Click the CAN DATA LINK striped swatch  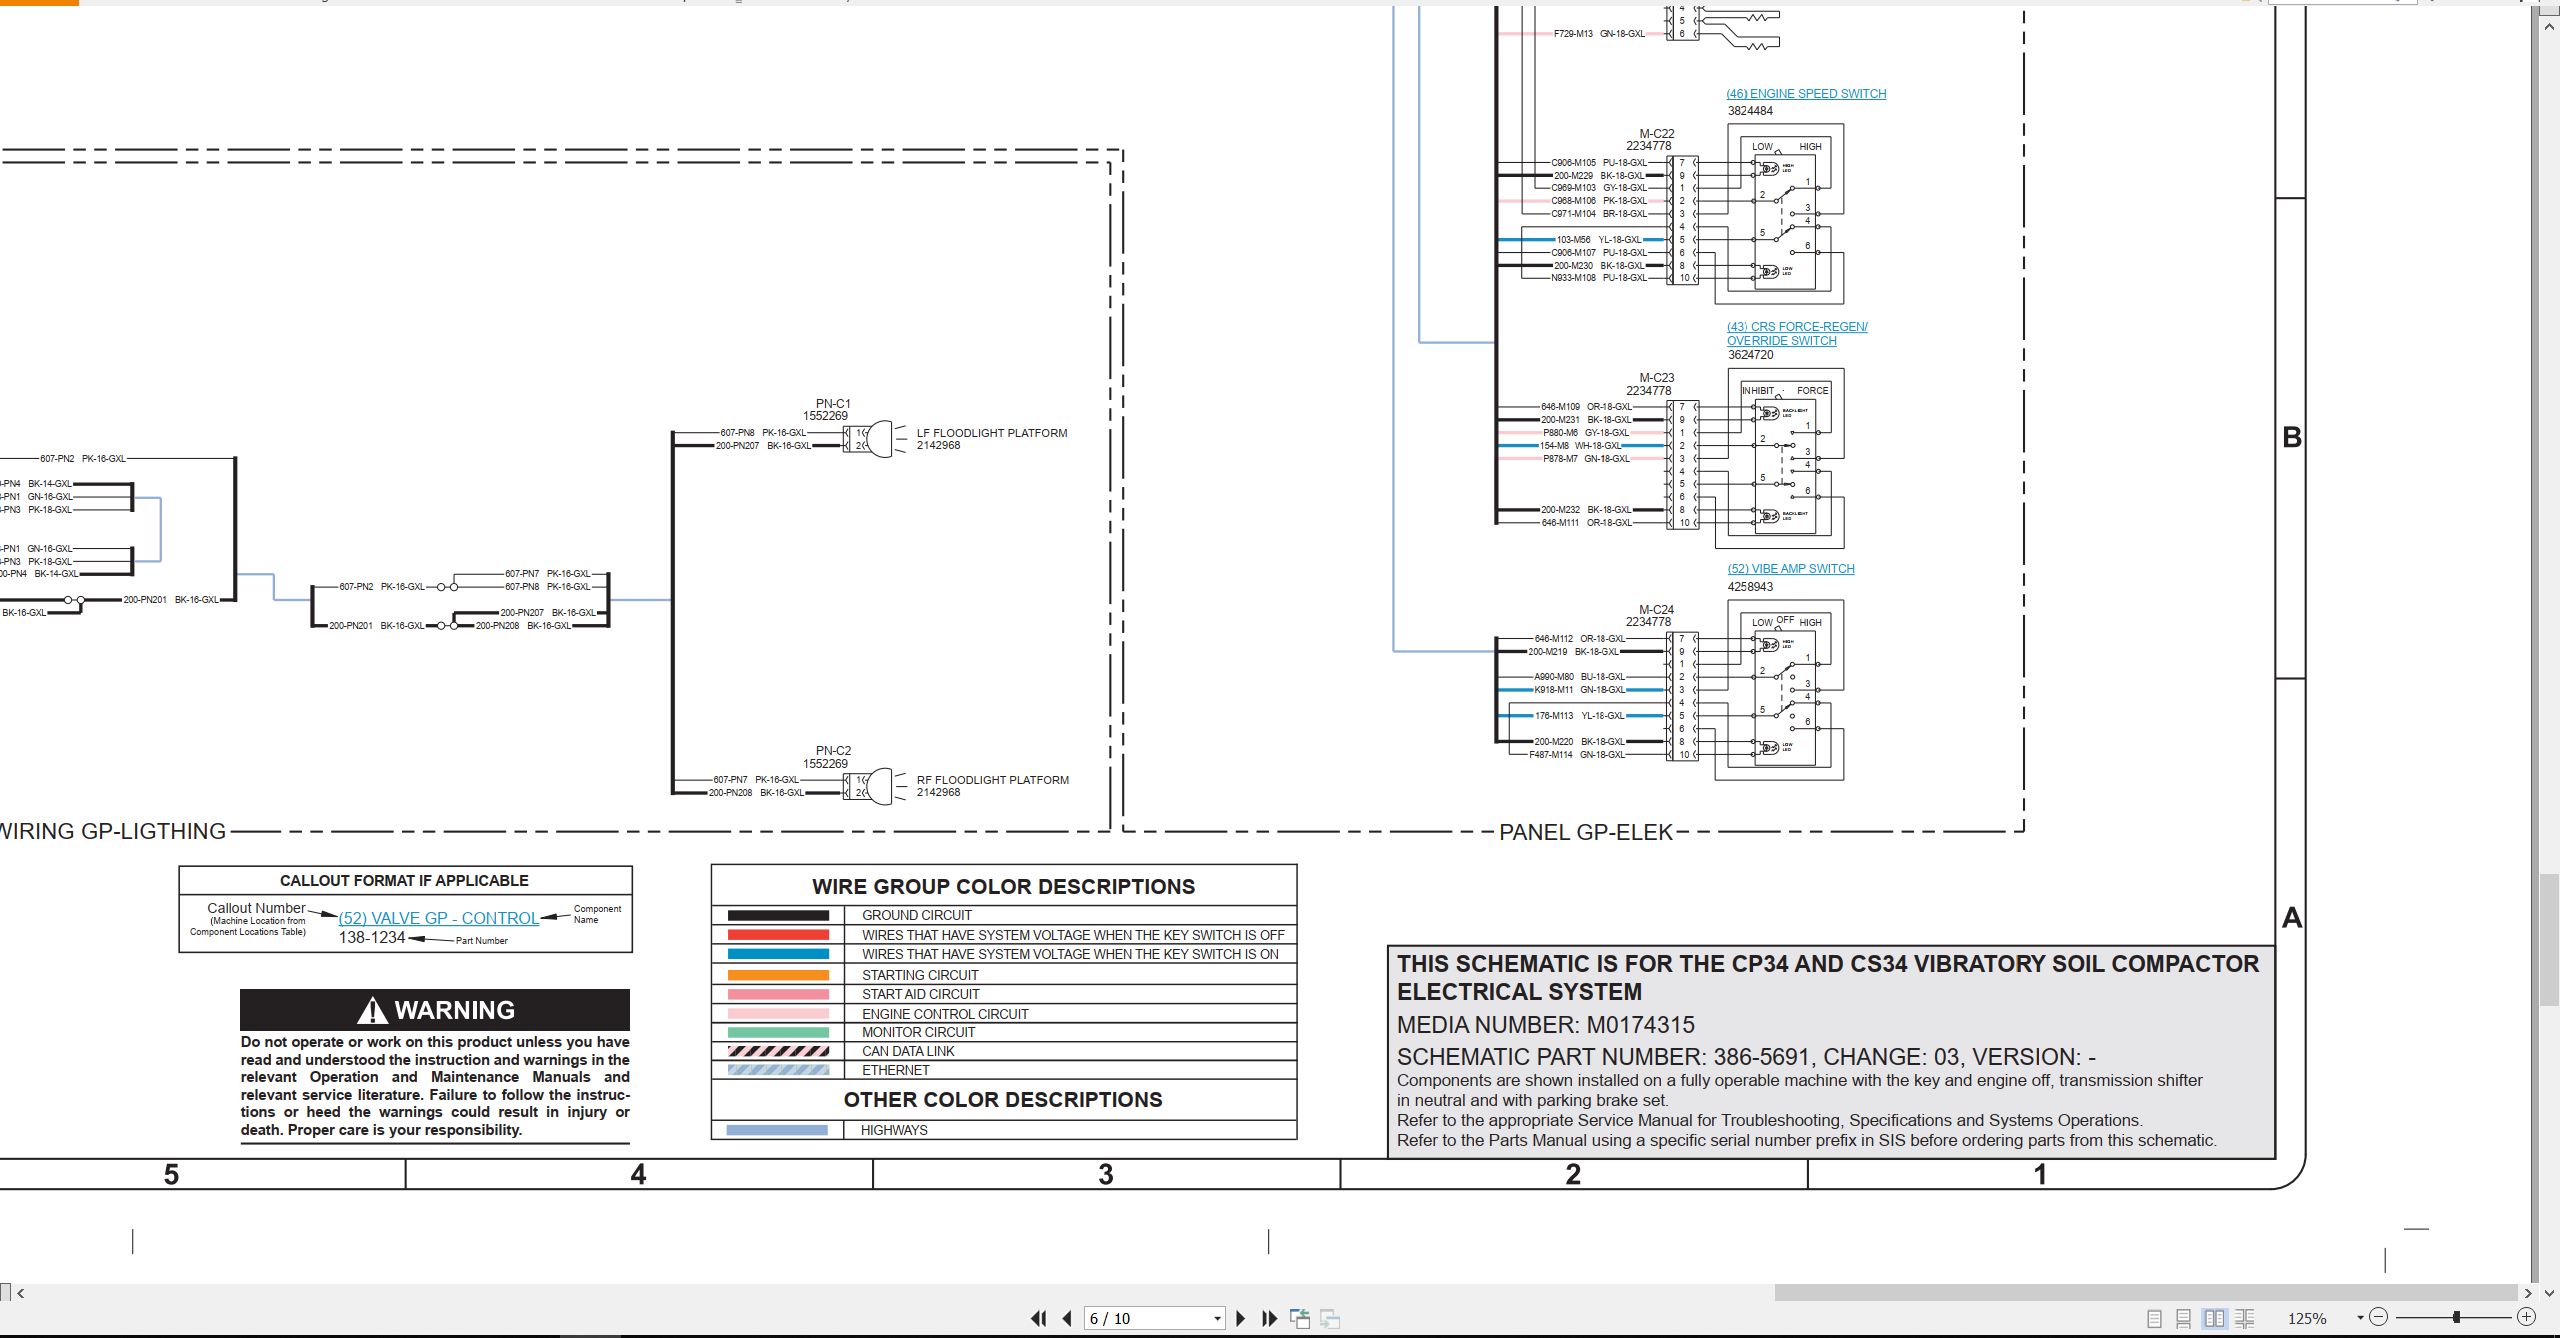tap(778, 1051)
